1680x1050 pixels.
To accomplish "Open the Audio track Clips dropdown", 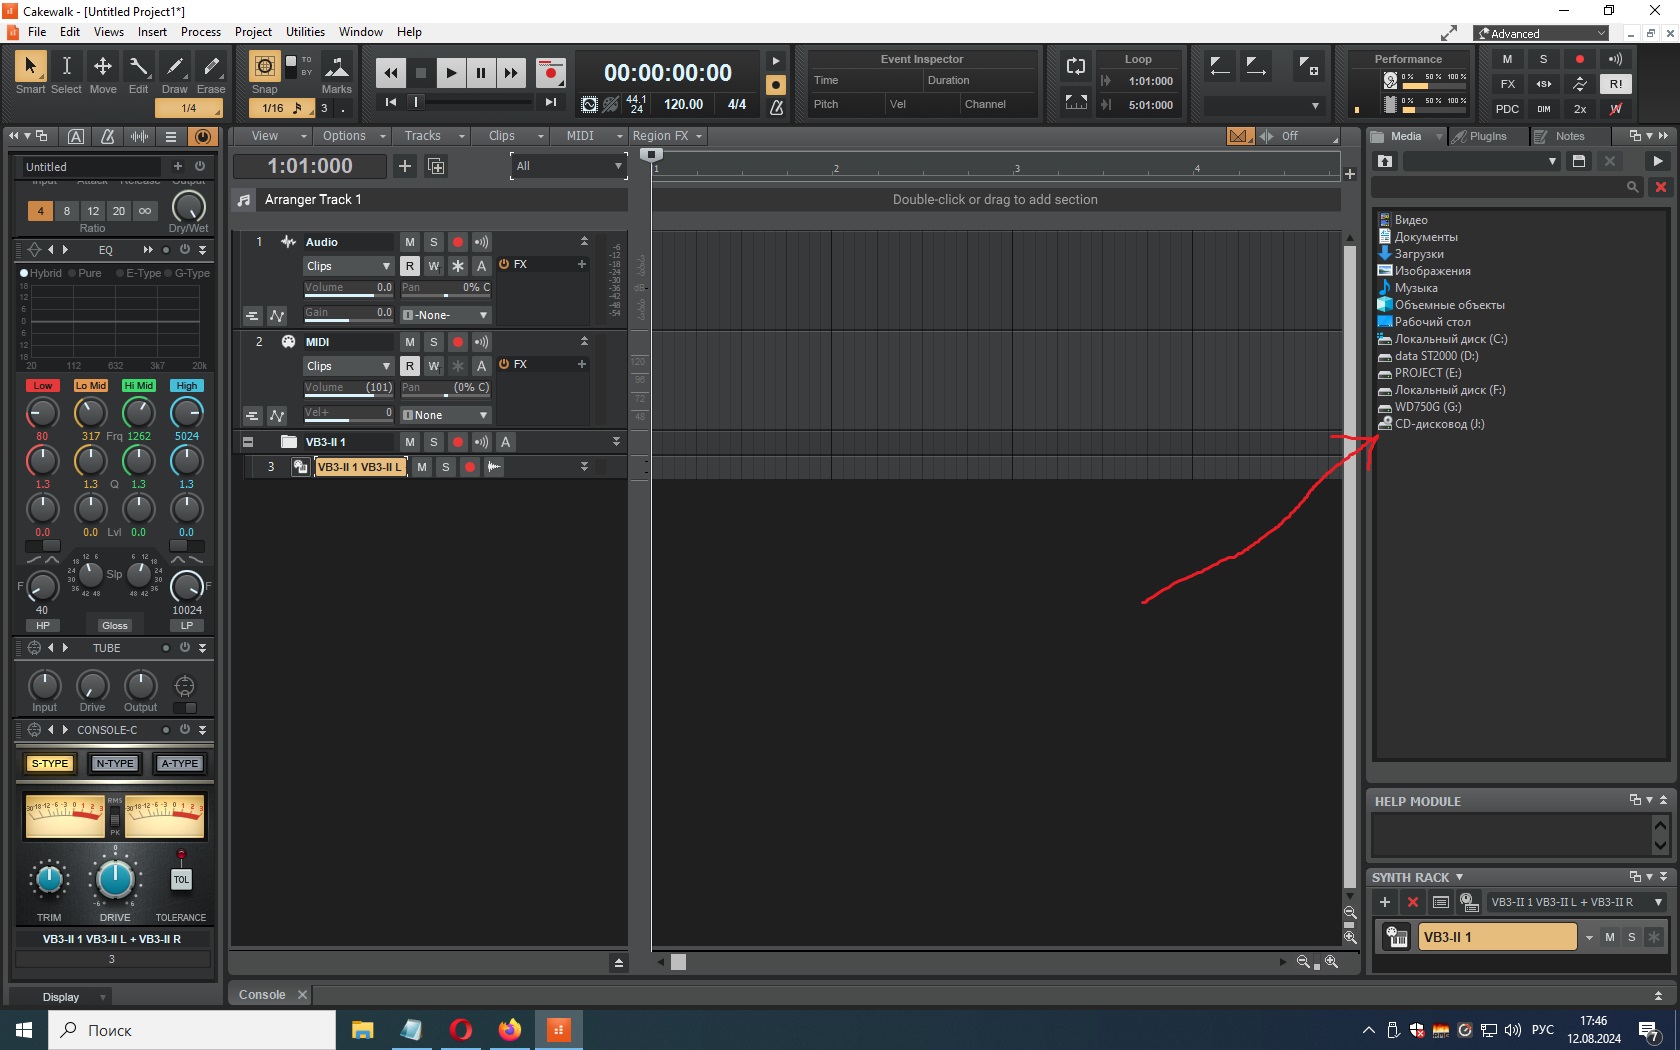I will pos(348,266).
